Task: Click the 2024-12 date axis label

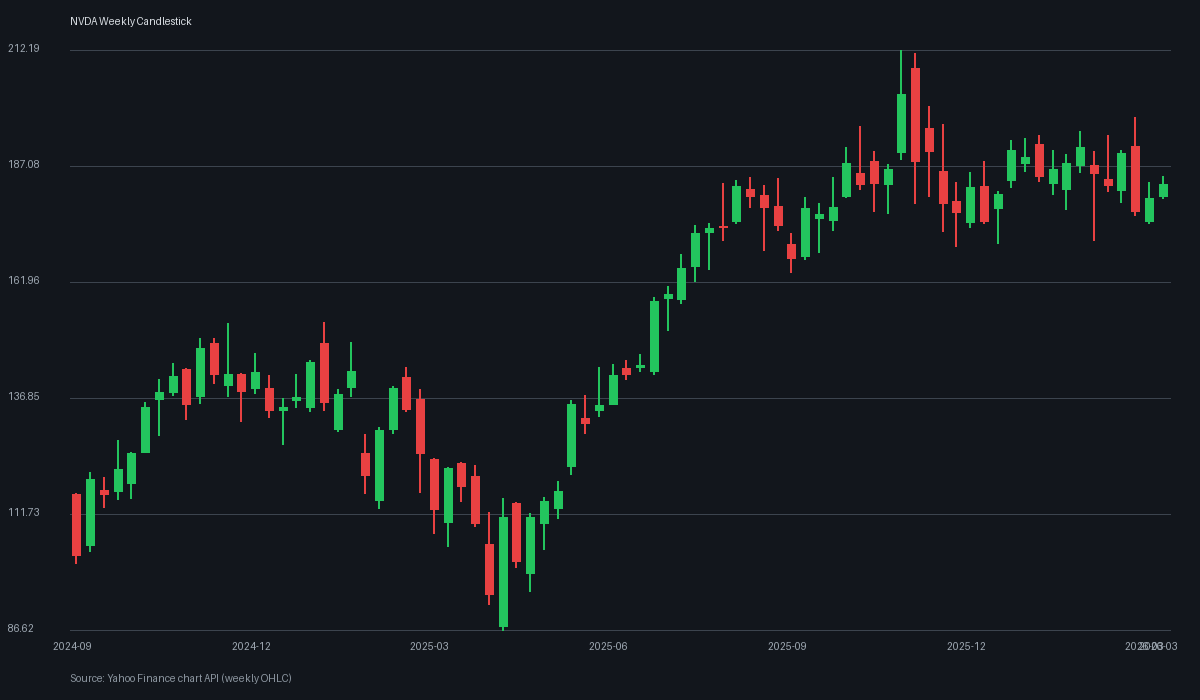Action: coord(251,647)
